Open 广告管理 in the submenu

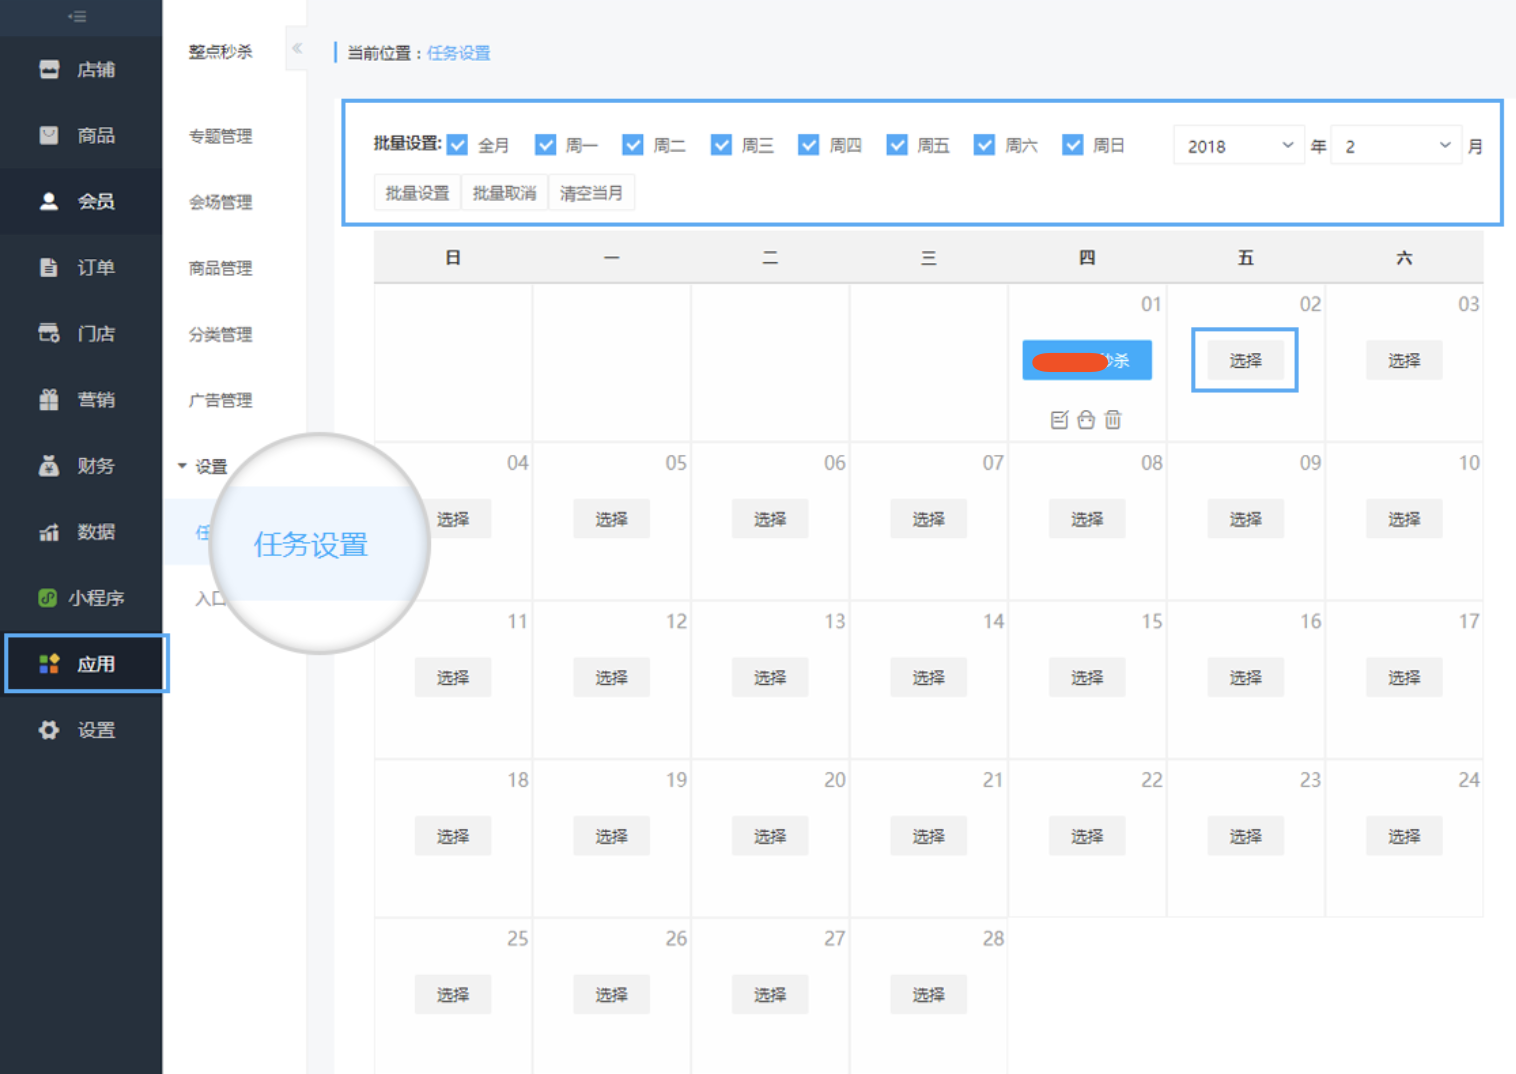point(221,400)
